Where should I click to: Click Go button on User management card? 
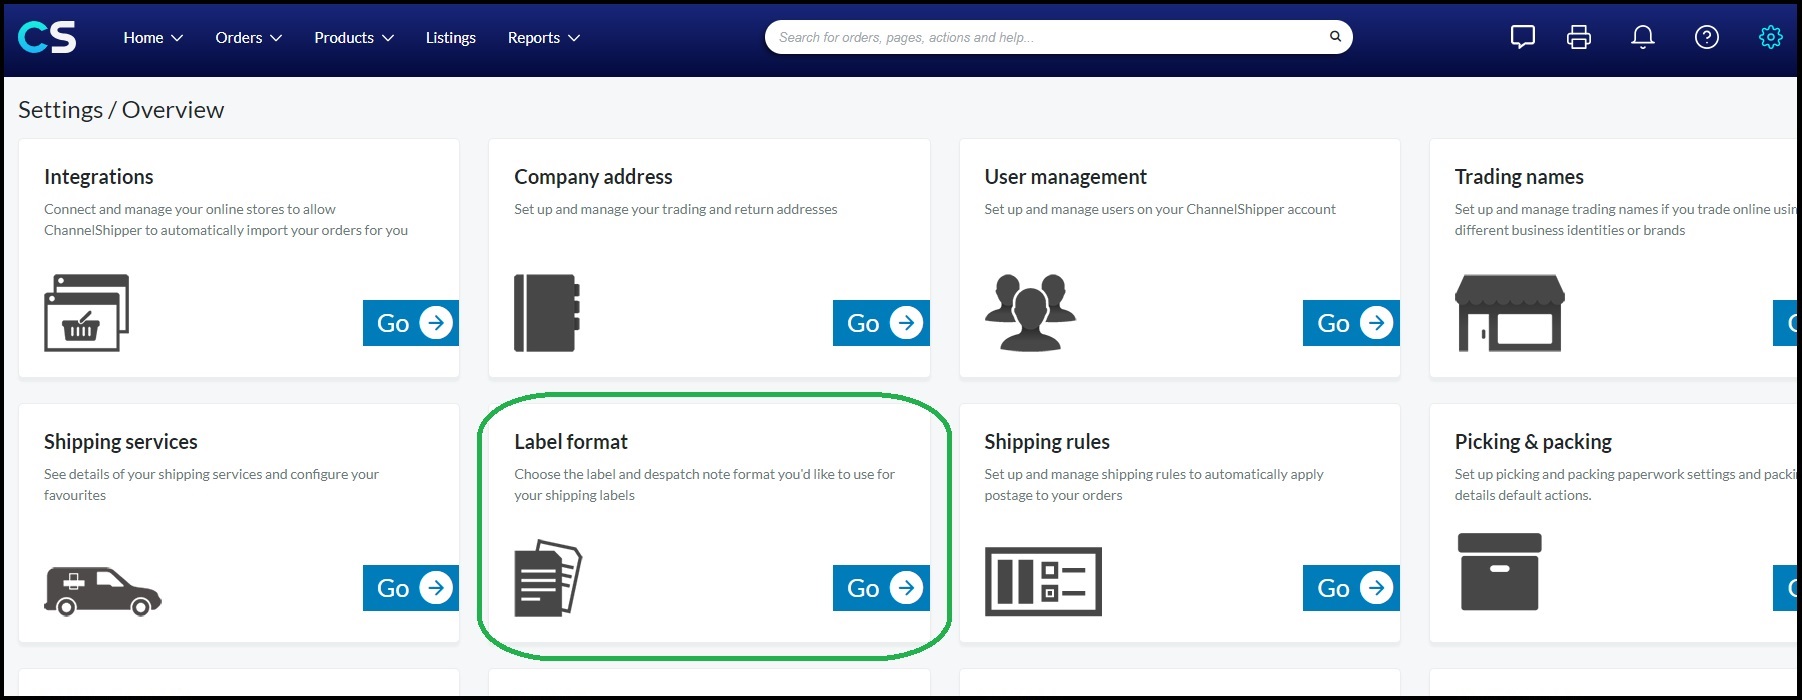(1351, 323)
